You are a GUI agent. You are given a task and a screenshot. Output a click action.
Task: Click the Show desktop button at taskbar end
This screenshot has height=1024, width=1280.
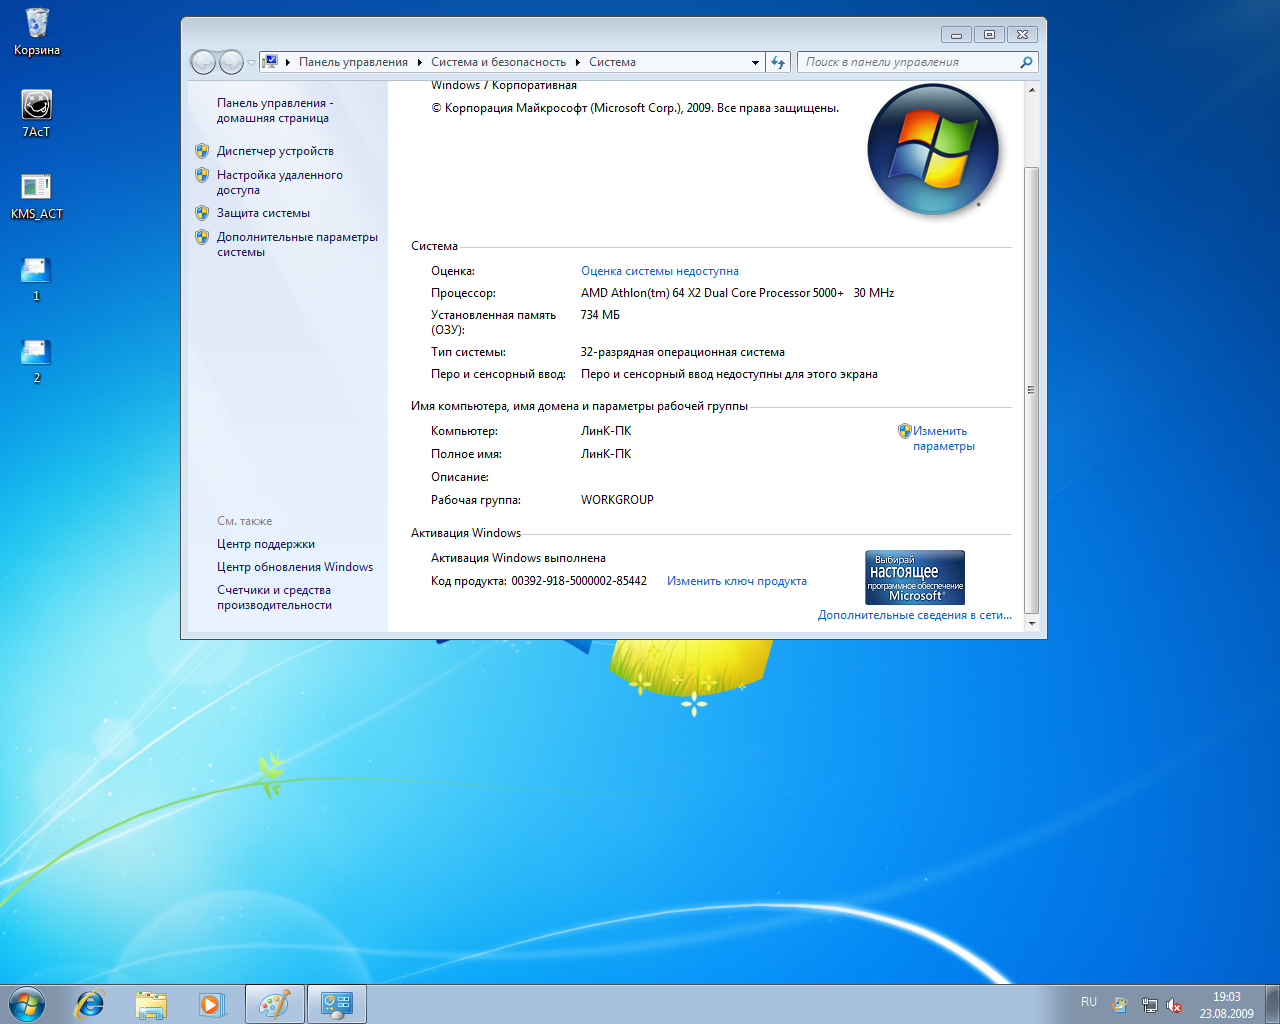1272,1004
